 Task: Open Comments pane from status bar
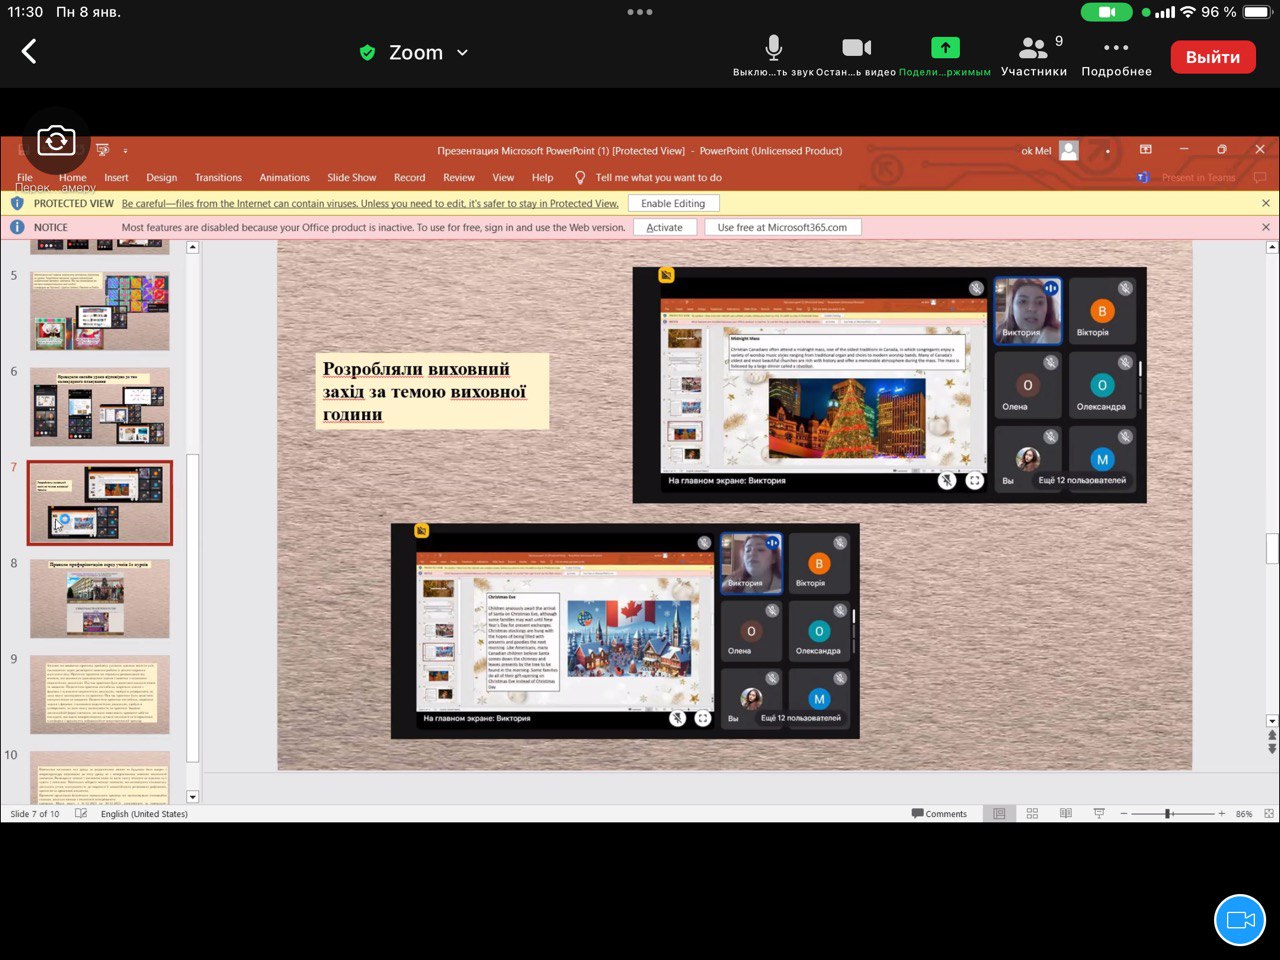point(939,814)
